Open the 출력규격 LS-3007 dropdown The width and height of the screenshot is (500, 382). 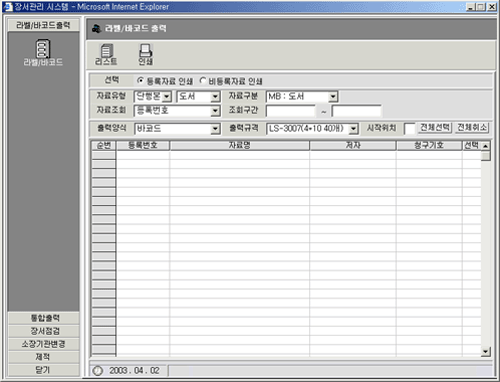pos(354,129)
